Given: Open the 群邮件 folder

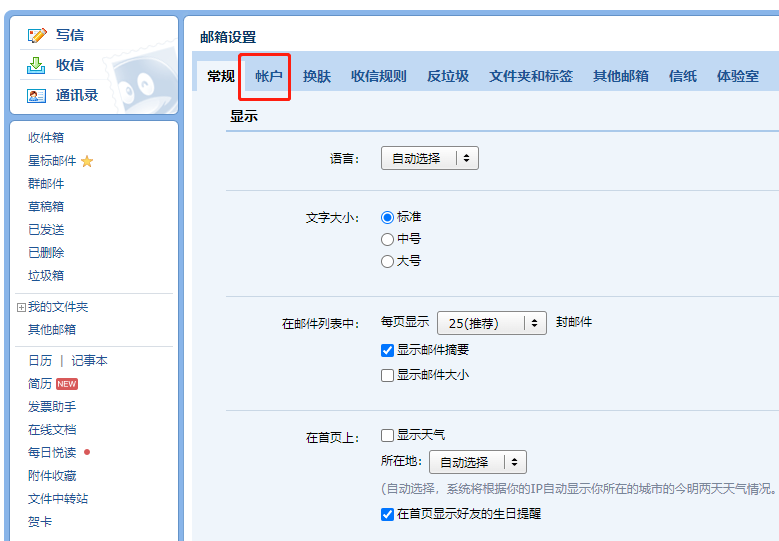Looking at the screenshot, I should pos(46,184).
